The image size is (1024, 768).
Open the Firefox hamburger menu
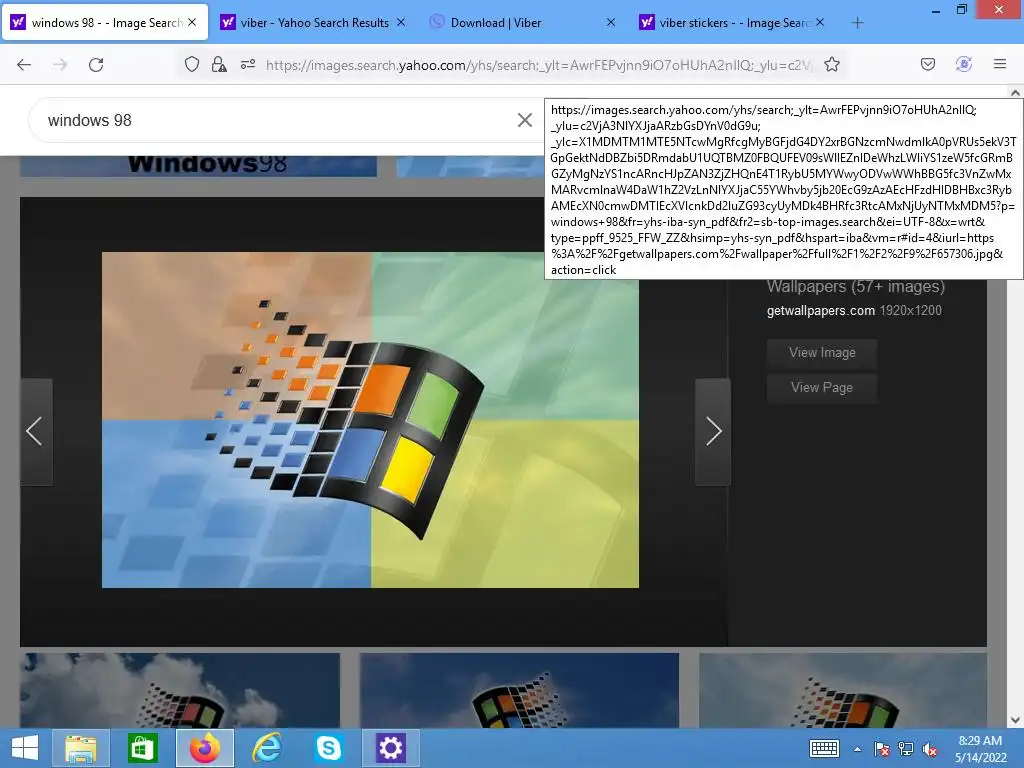coord(1000,64)
